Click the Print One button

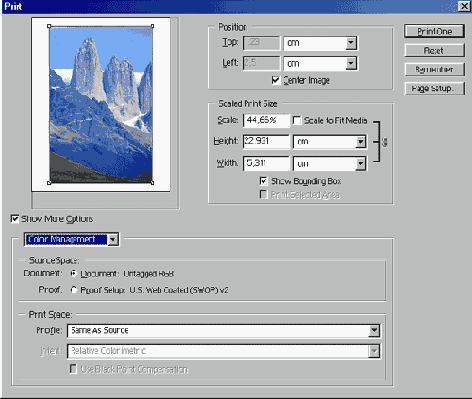pyautogui.click(x=434, y=31)
